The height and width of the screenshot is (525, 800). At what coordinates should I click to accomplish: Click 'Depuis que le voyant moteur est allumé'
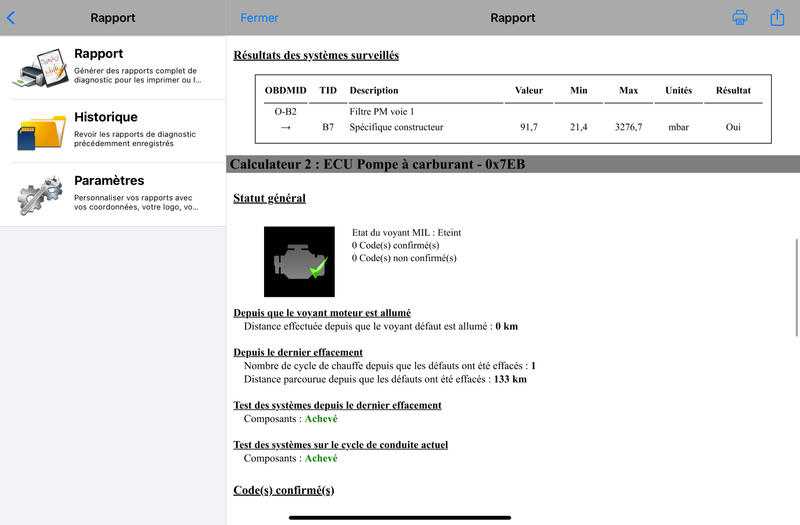[x=322, y=313]
